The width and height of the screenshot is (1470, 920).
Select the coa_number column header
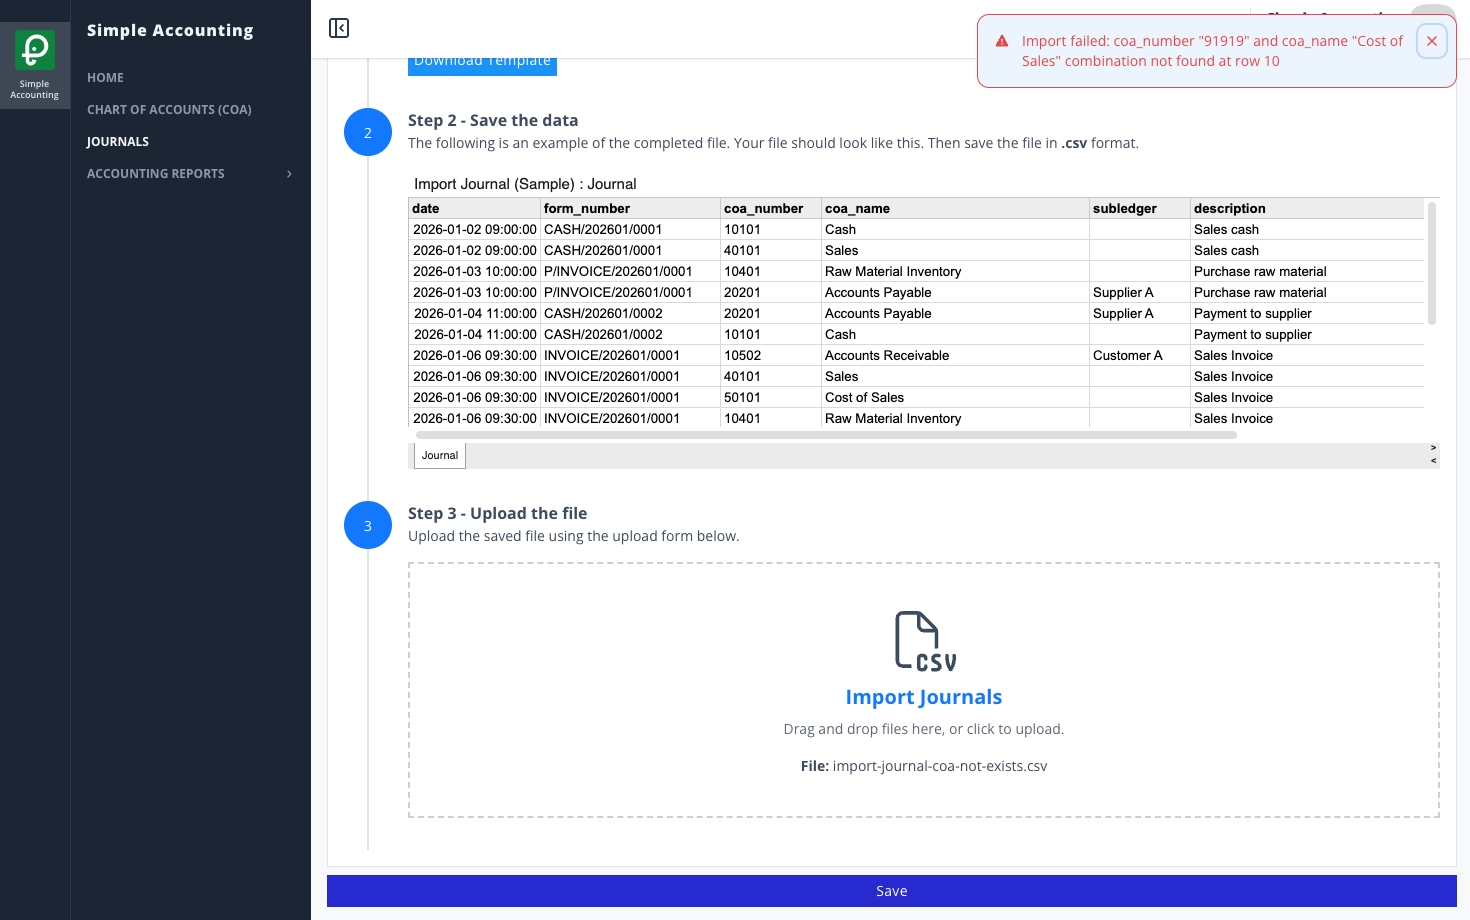coord(764,208)
